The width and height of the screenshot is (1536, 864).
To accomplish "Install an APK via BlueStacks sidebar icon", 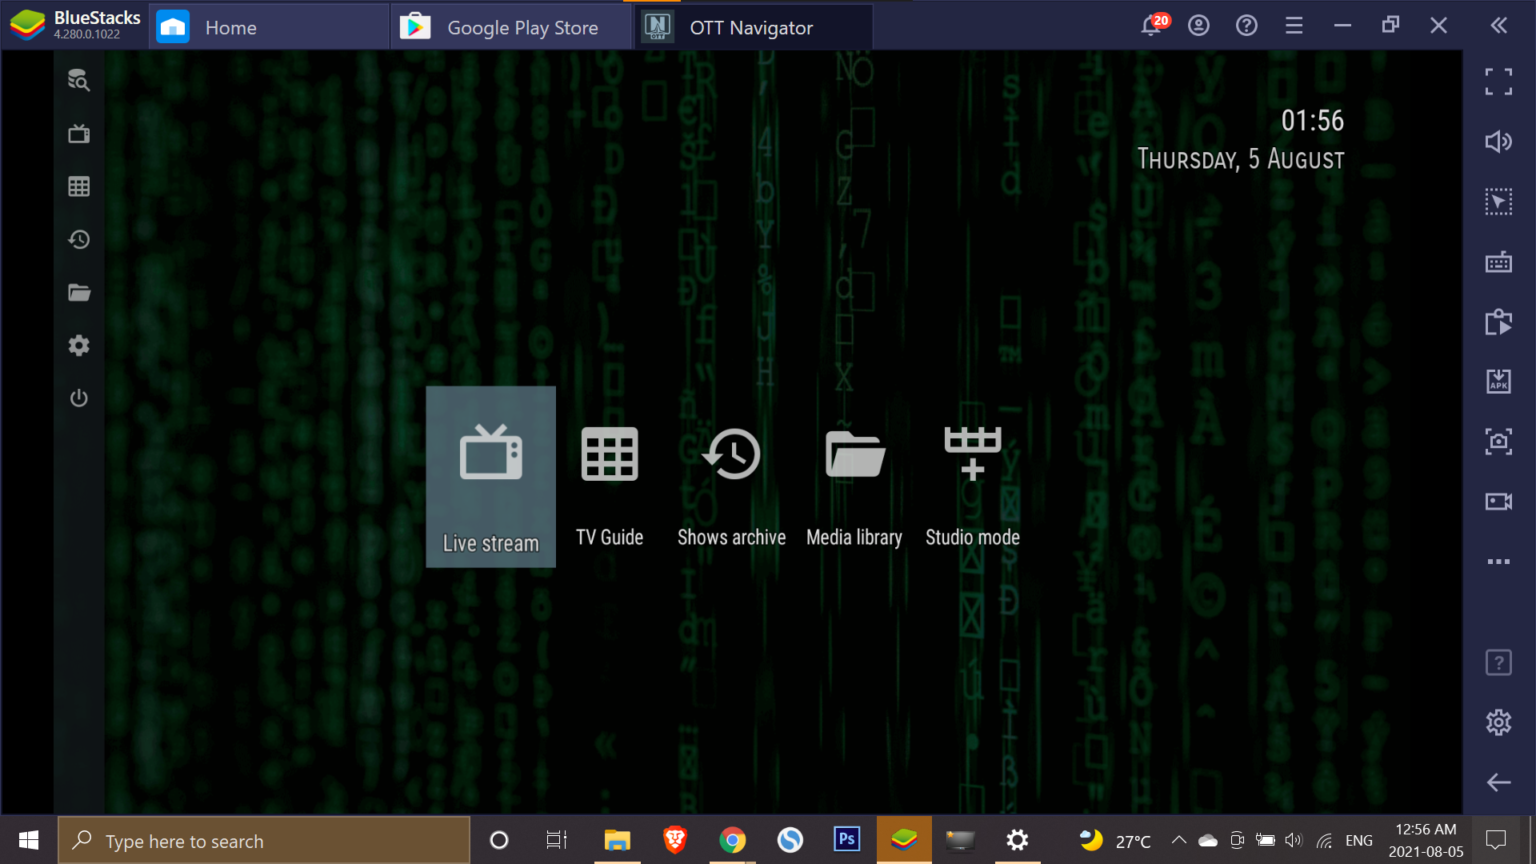I will 1499,381.
